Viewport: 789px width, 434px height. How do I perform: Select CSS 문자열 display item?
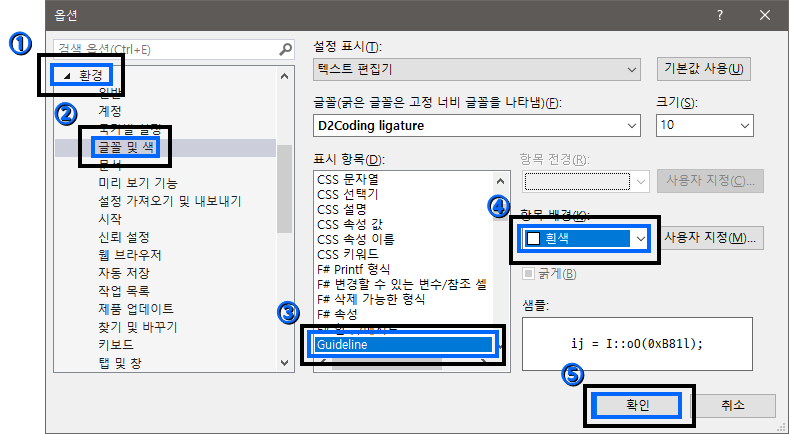pyautogui.click(x=348, y=179)
